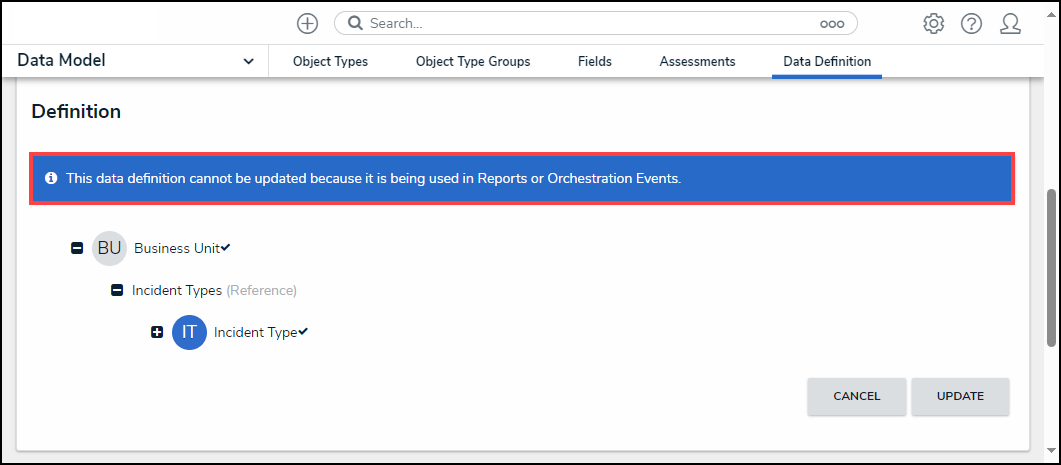This screenshot has width=1061, height=465.
Task: Click the three-dot search options icon
Action: [x=832, y=23]
